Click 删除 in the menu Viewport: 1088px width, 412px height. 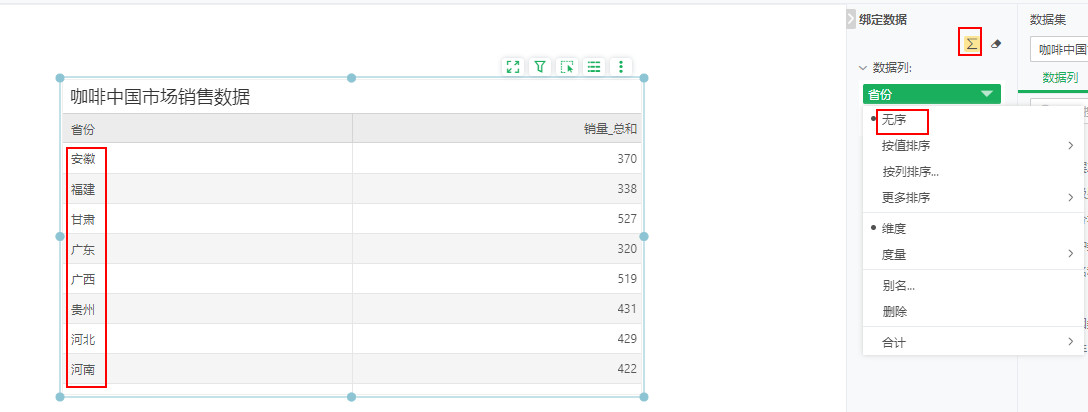tap(895, 312)
